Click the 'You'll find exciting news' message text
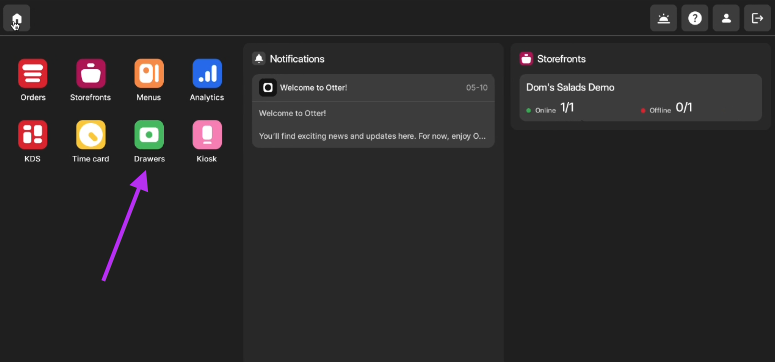The height and width of the screenshot is (362, 775). 372,136
